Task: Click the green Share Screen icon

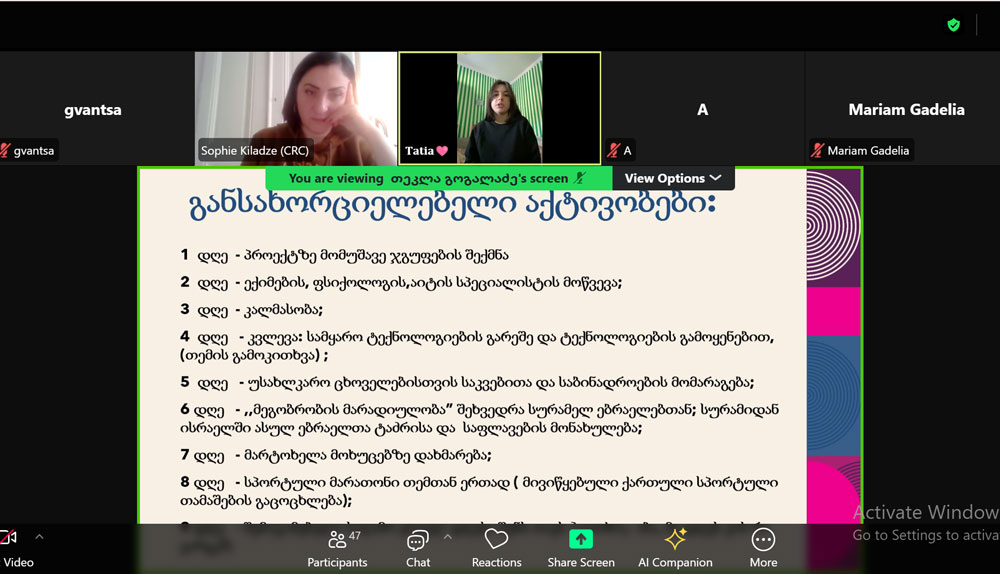Action: [x=581, y=539]
